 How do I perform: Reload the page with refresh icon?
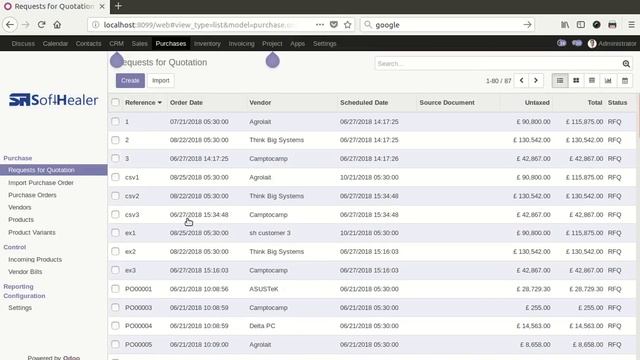42,25
